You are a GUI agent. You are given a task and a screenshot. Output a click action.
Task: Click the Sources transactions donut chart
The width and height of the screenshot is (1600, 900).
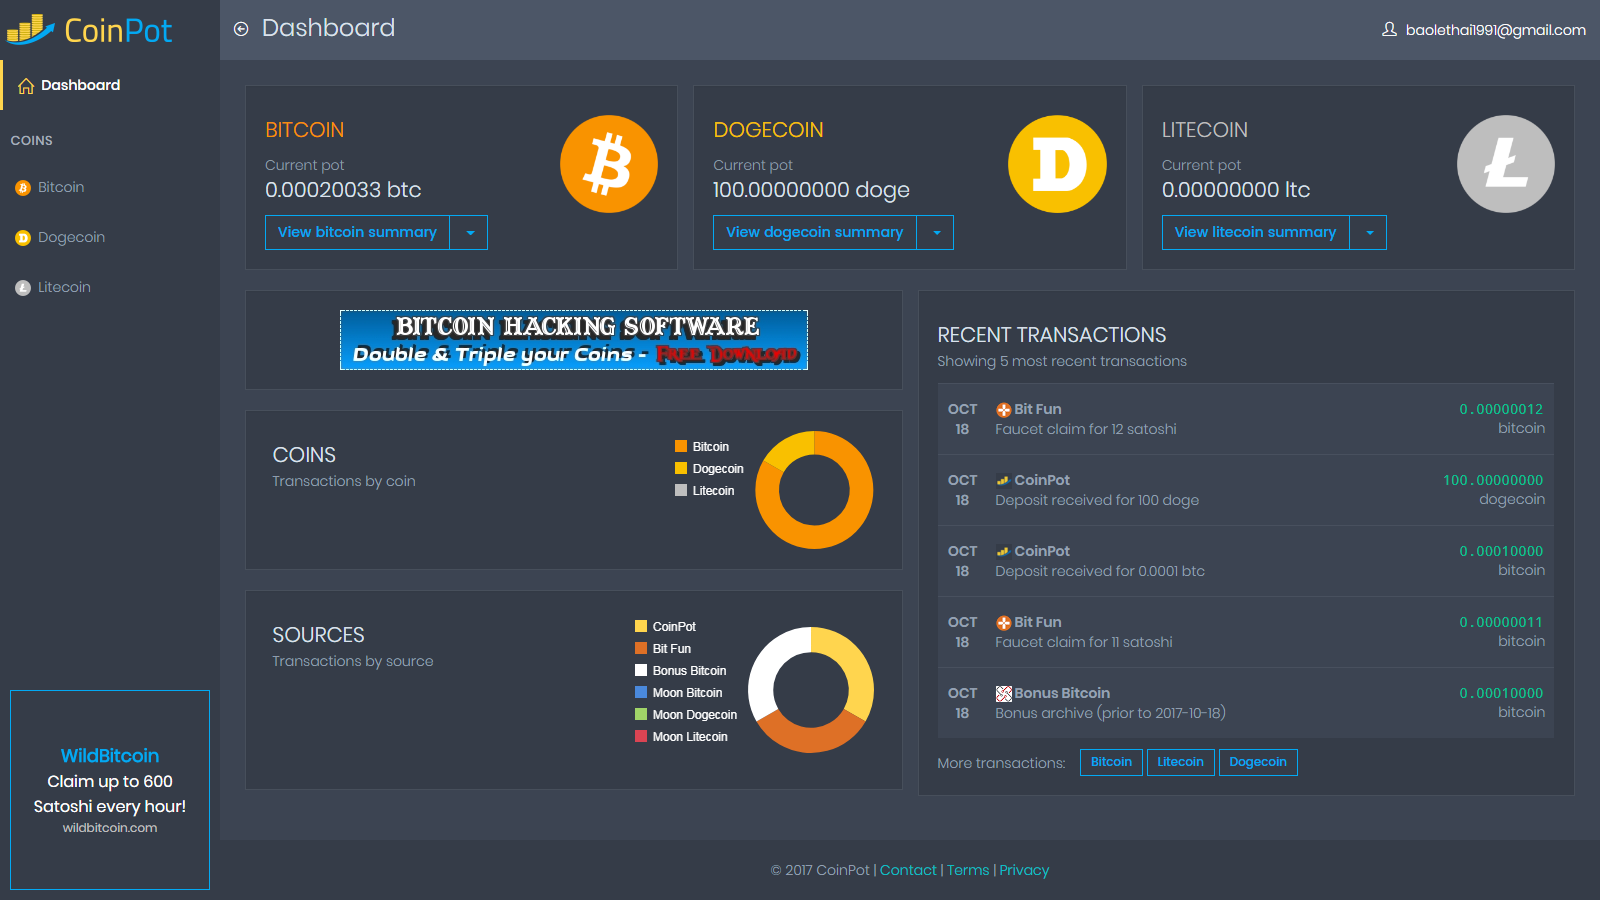pos(811,690)
